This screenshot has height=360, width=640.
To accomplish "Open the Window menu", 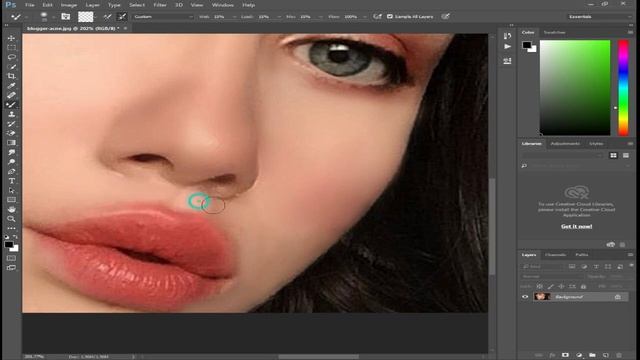I will pyautogui.click(x=222, y=5).
